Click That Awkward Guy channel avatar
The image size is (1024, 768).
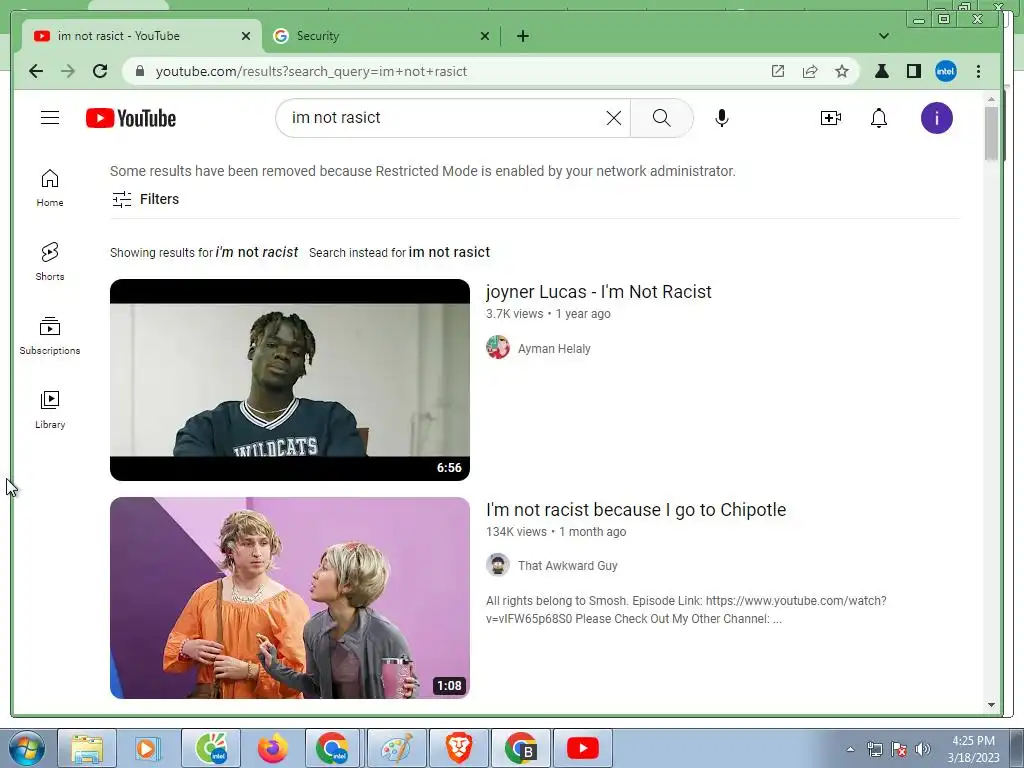(x=498, y=564)
